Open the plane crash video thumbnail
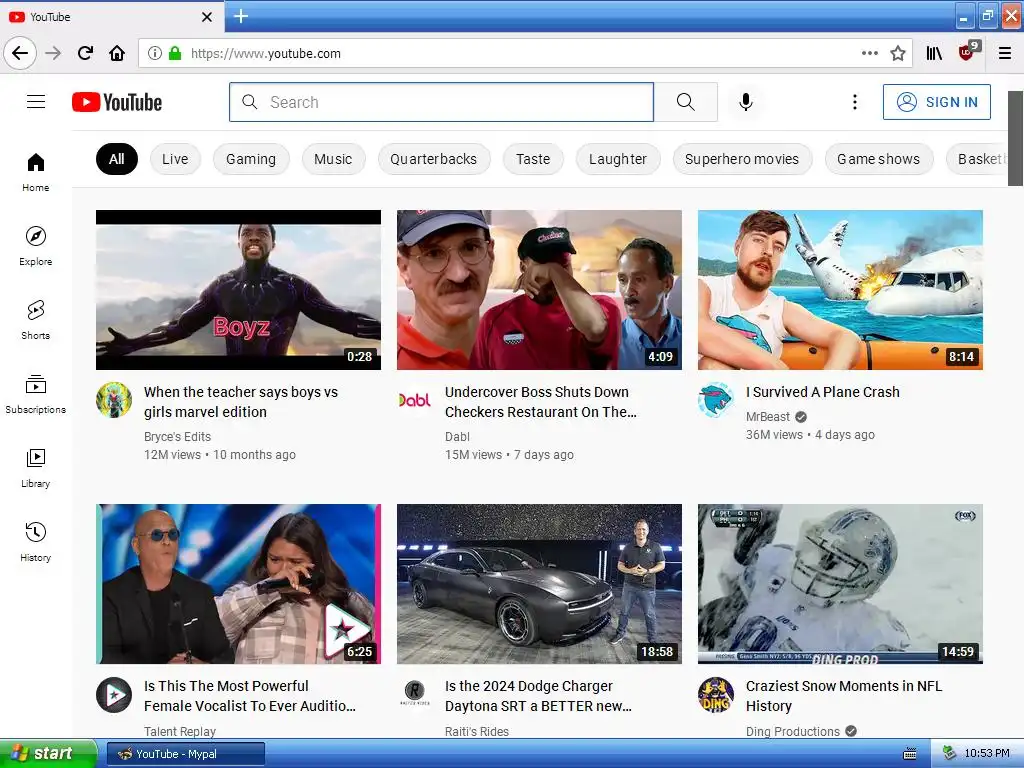The image size is (1024, 768). click(840, 290)
